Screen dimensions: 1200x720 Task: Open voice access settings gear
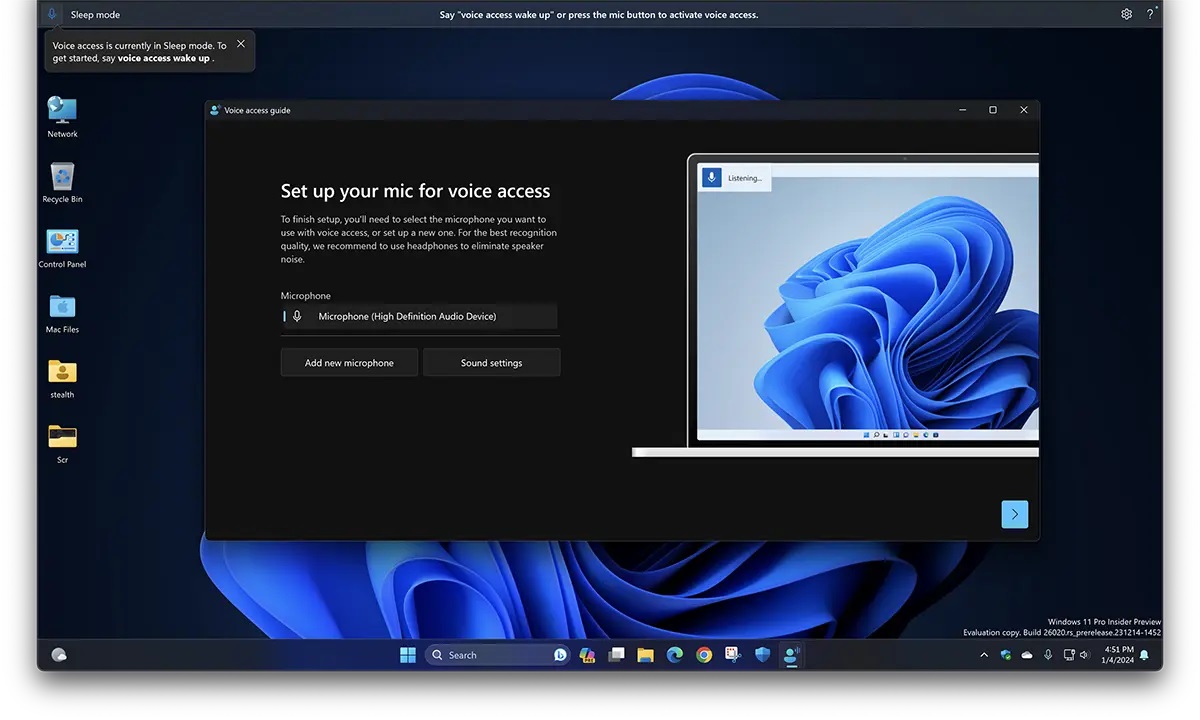pos(1126,14)
